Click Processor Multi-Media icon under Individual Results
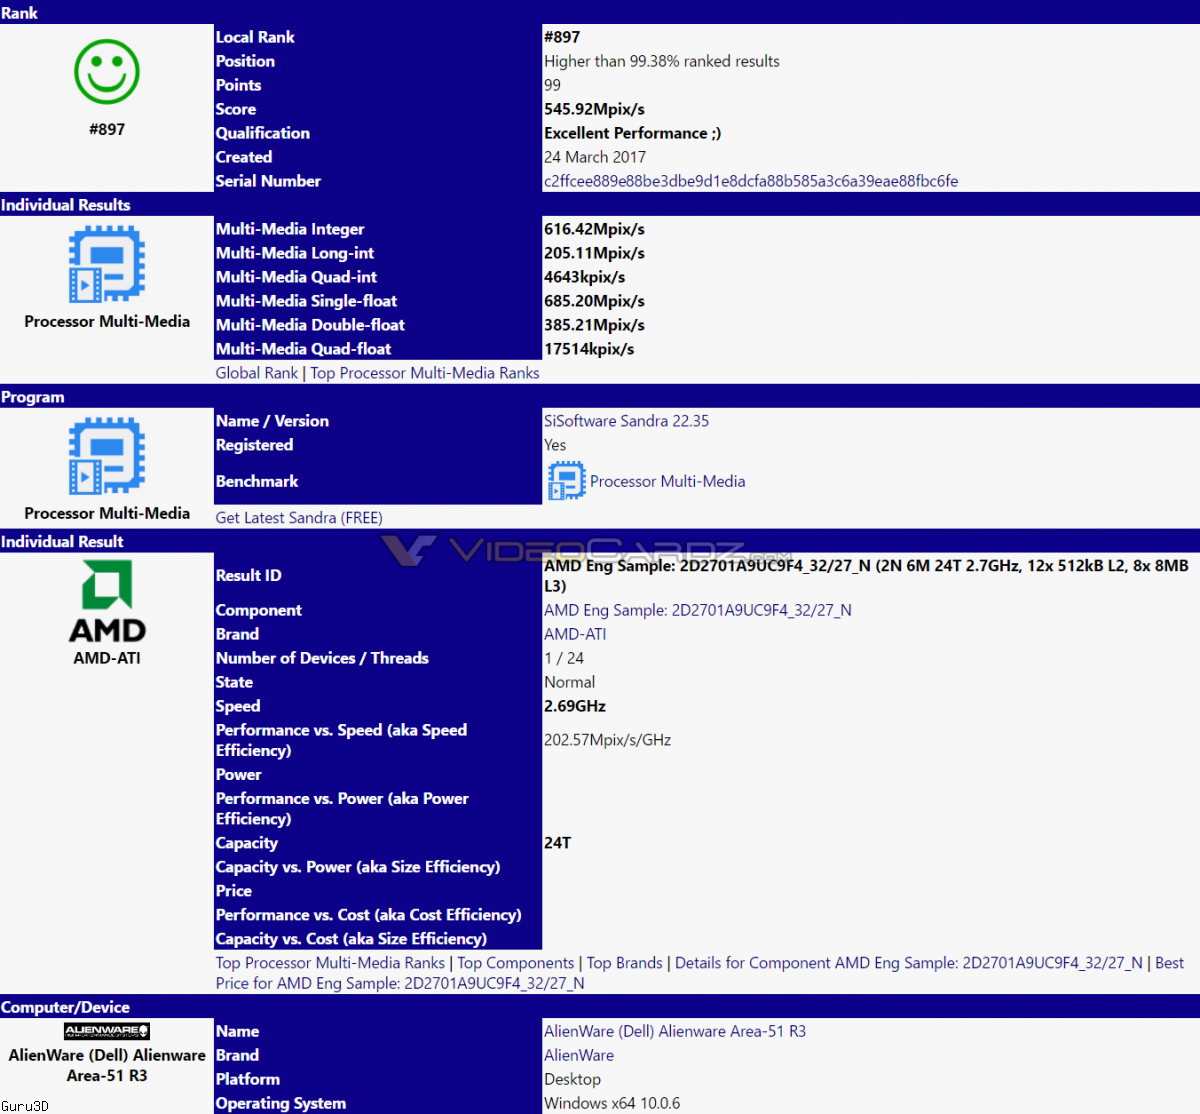 [x=106, y=264]
